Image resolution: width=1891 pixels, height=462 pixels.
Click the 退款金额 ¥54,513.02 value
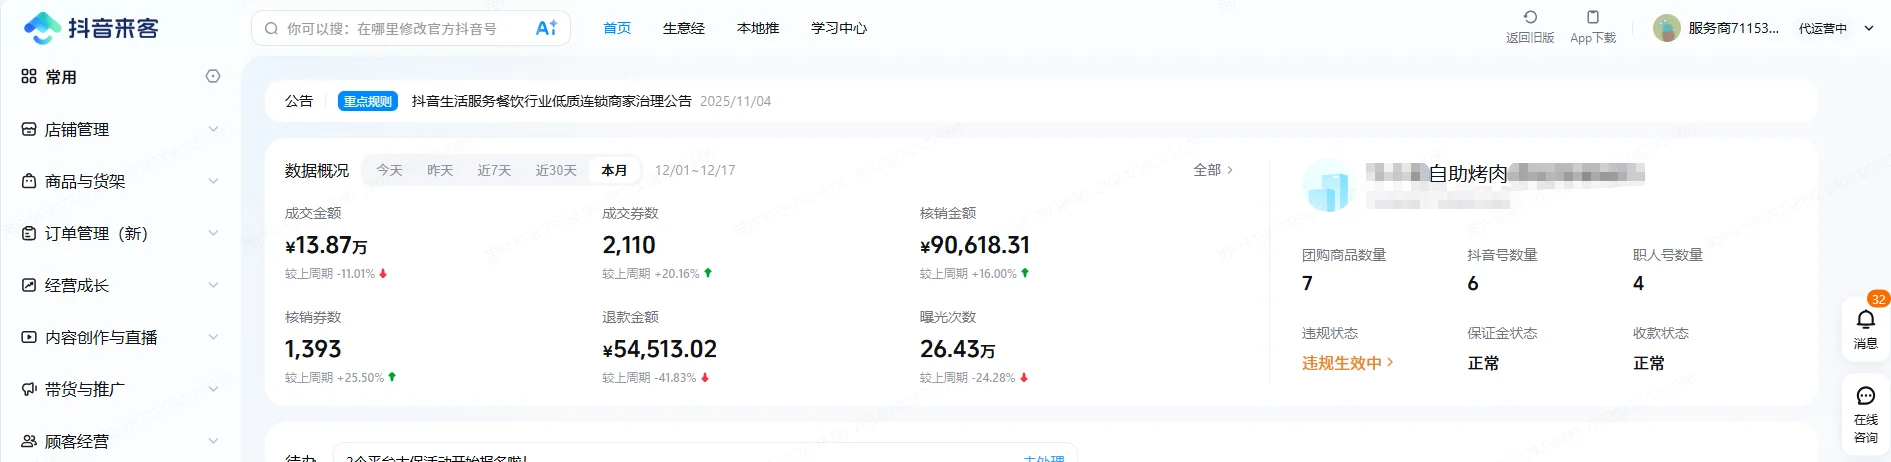tap(659, 349)
